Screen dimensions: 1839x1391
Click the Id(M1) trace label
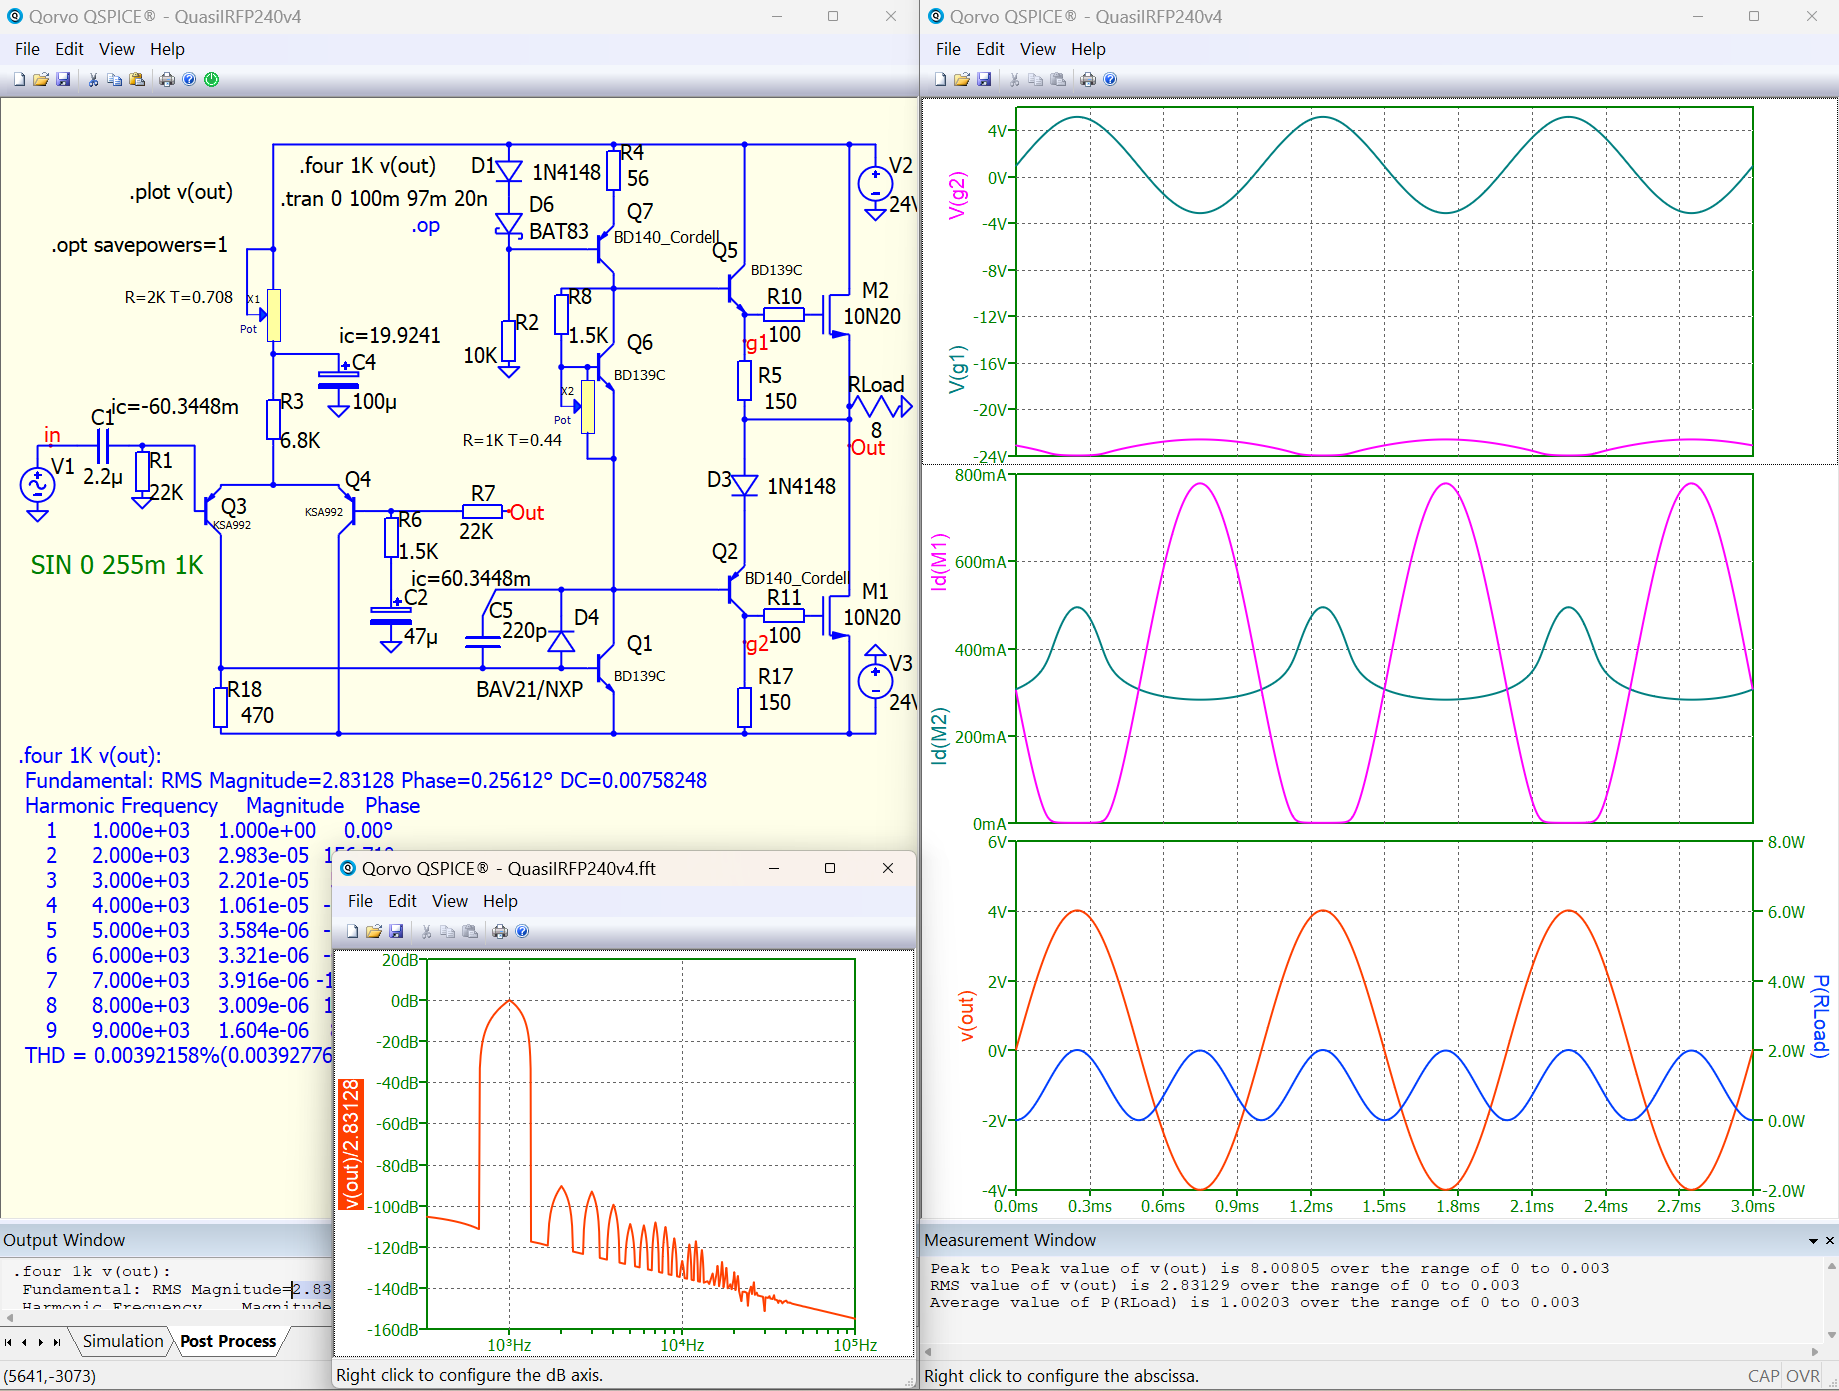coord(938,561)
